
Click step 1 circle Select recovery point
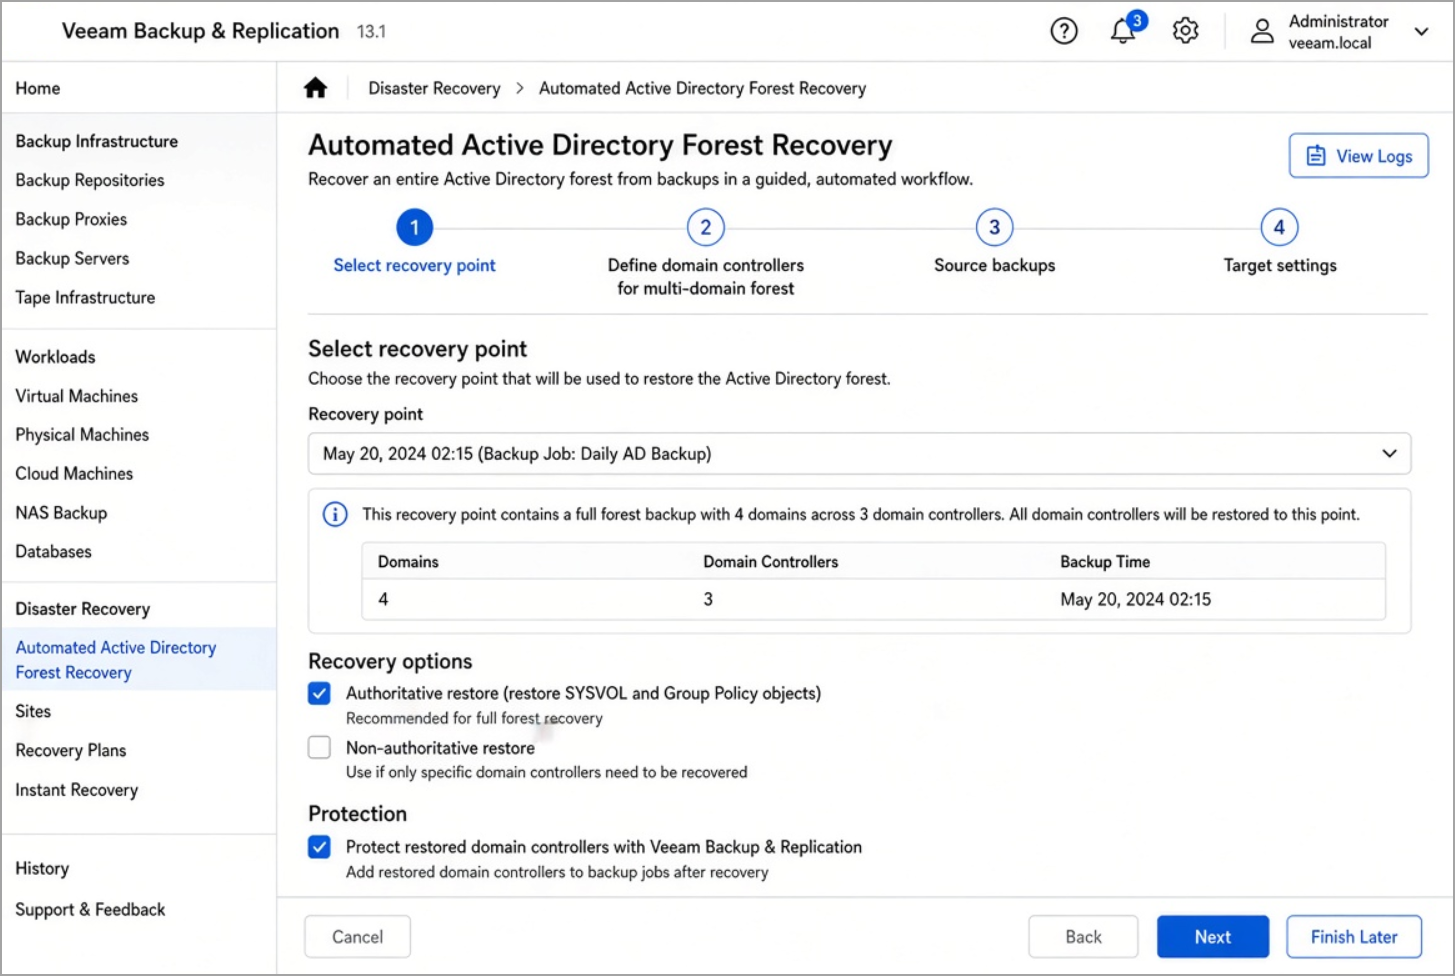click(x=415, y=228)
